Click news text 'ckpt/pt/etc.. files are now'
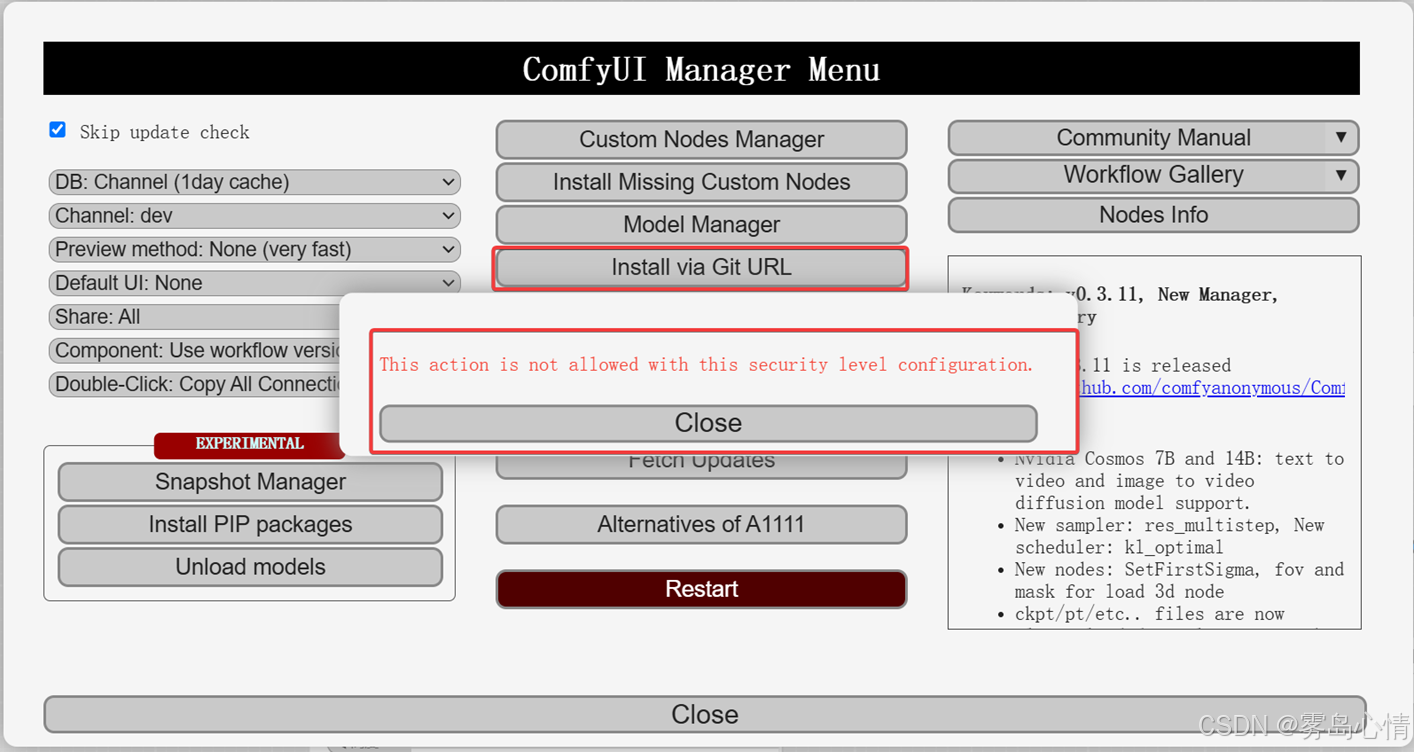 pyautogui.click(x=1150, y=614)
